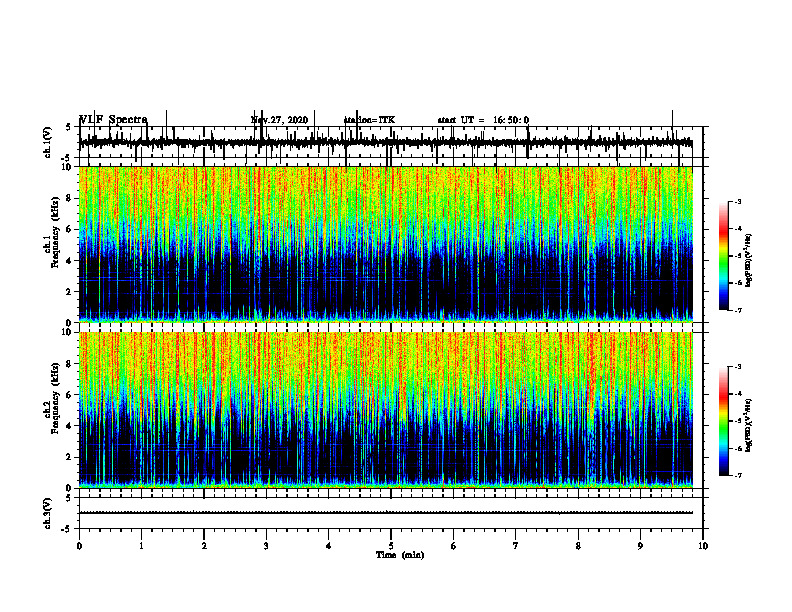The height and width of the screenshot is (612, 792).
Task: Click the "5" tick on the ch.1(V) axis
Action: 69,127
